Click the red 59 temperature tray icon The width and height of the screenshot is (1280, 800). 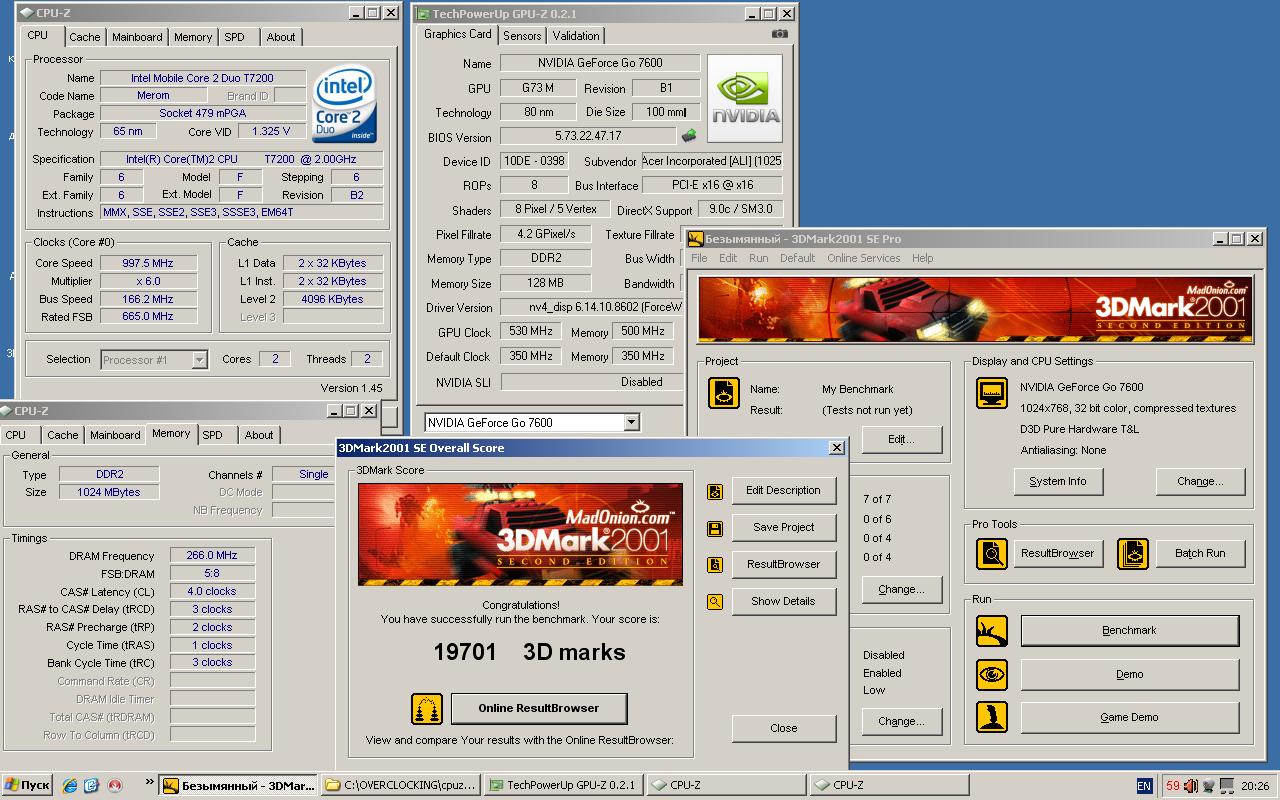click(x=1173, y=786)
